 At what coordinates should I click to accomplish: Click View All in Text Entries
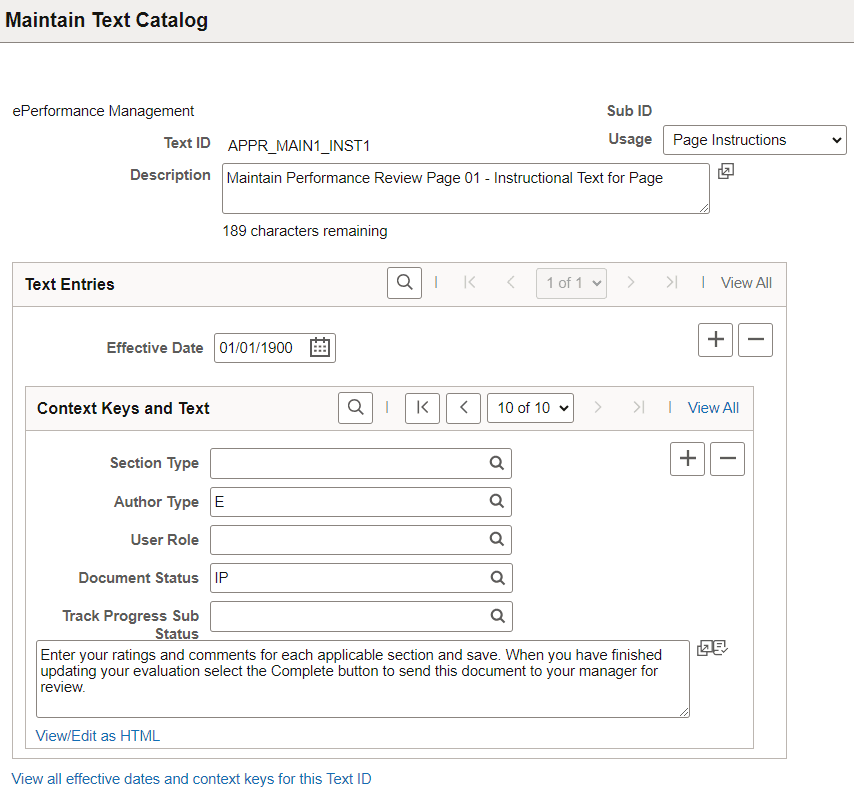746,282
